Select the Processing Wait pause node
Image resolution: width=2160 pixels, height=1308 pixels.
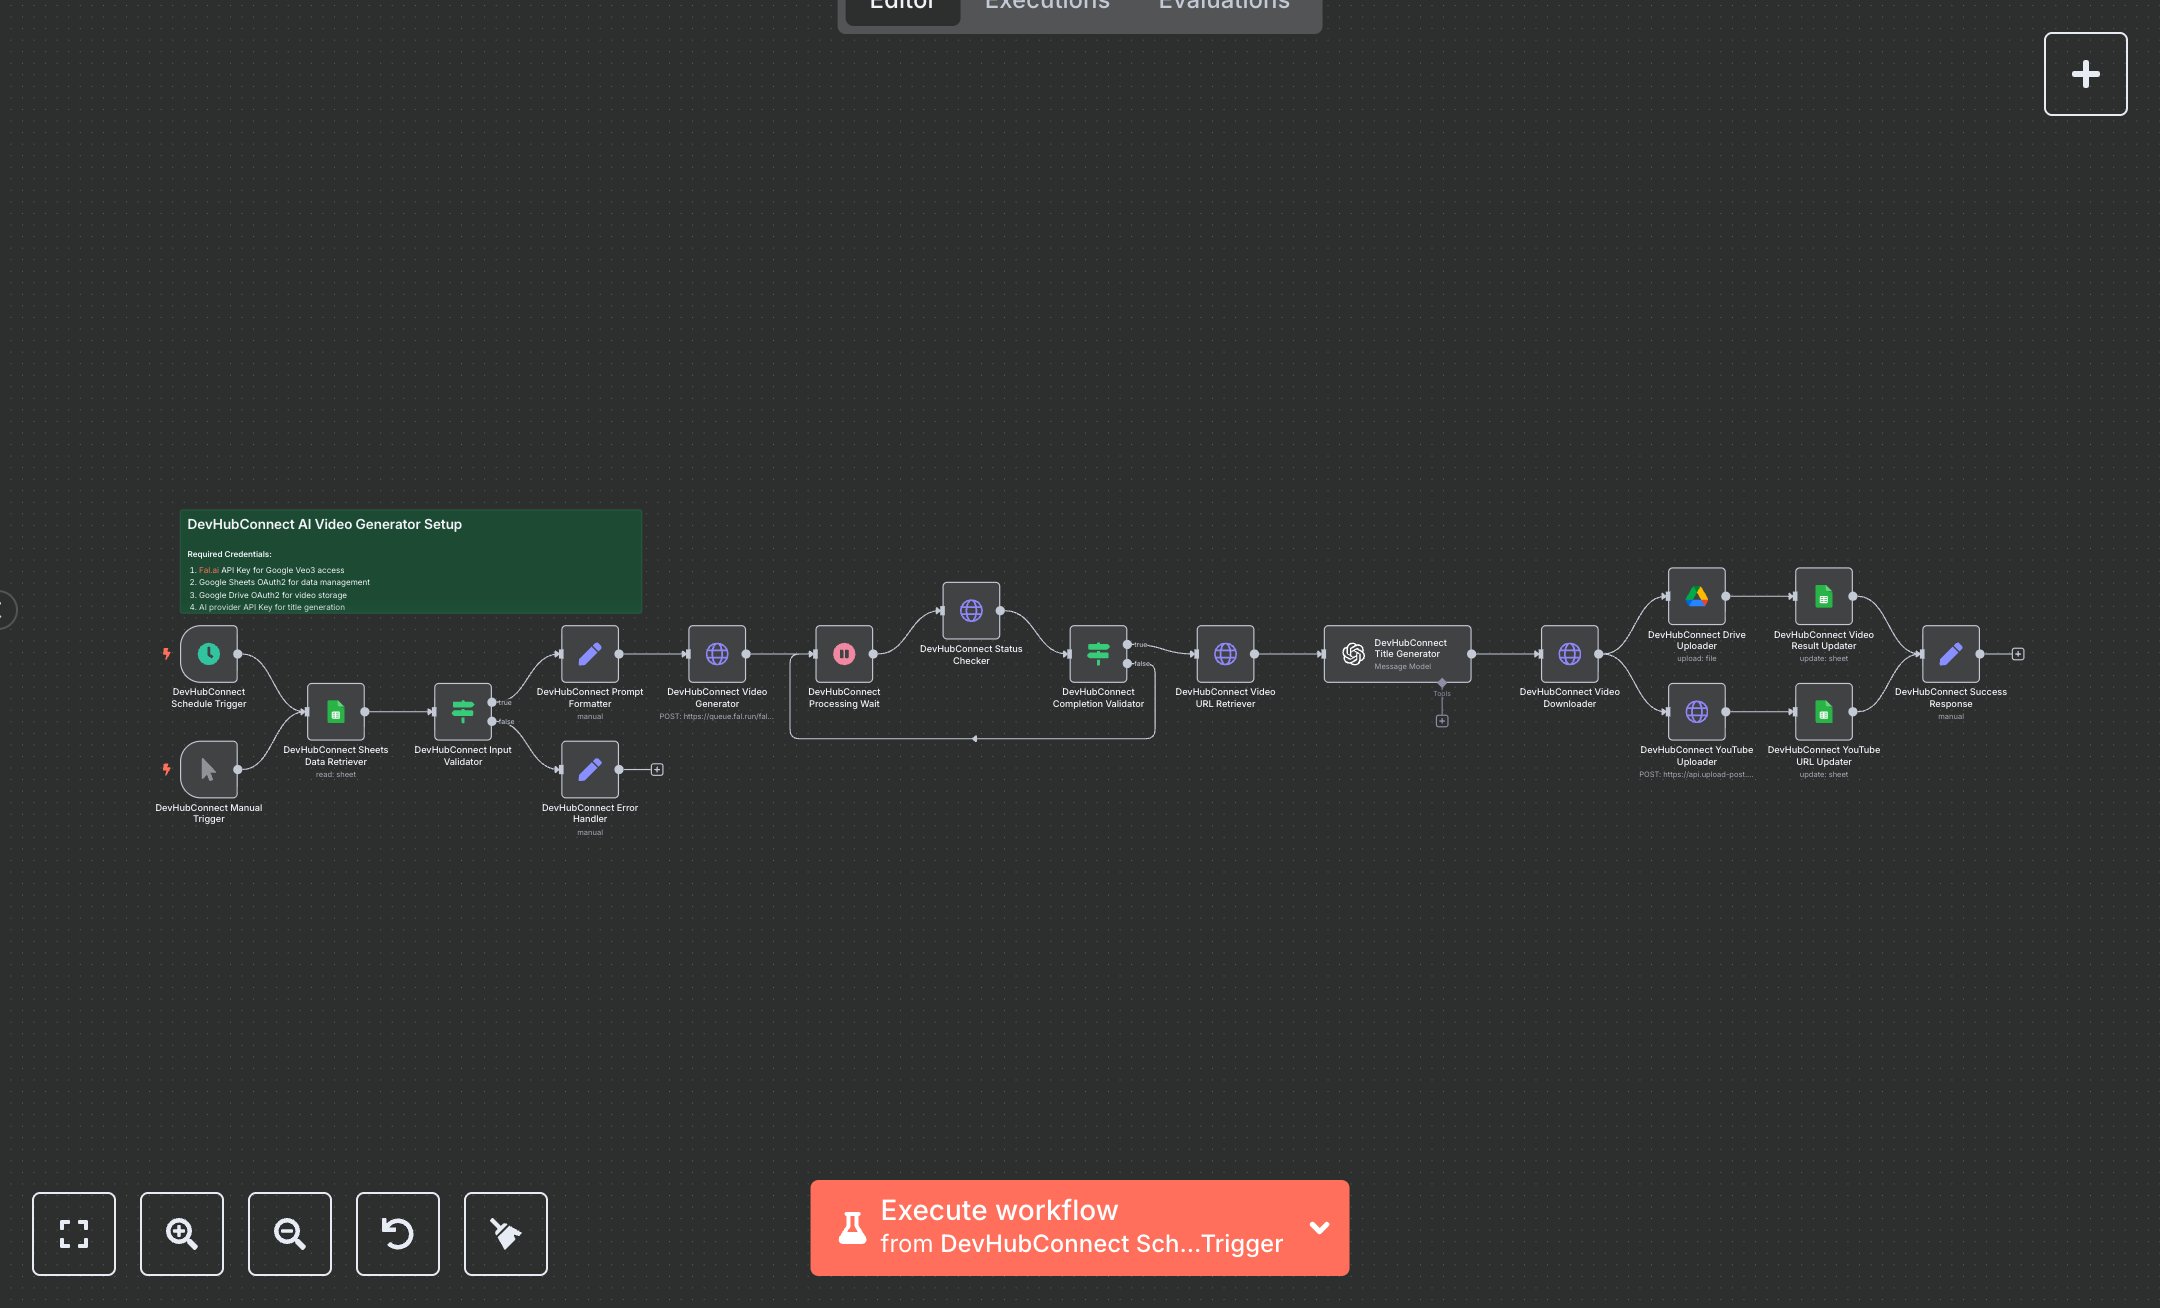(x=843, y=654)
